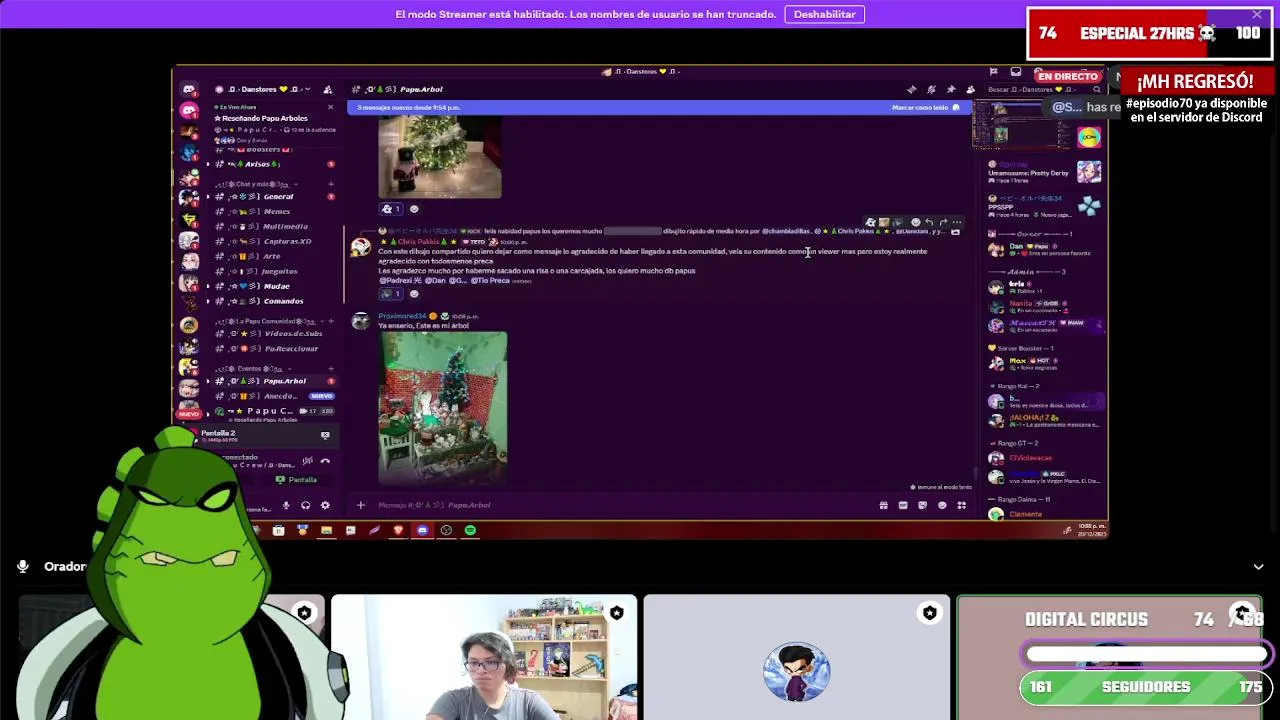Open the Videos.de.Subs channel

point(272,333)
